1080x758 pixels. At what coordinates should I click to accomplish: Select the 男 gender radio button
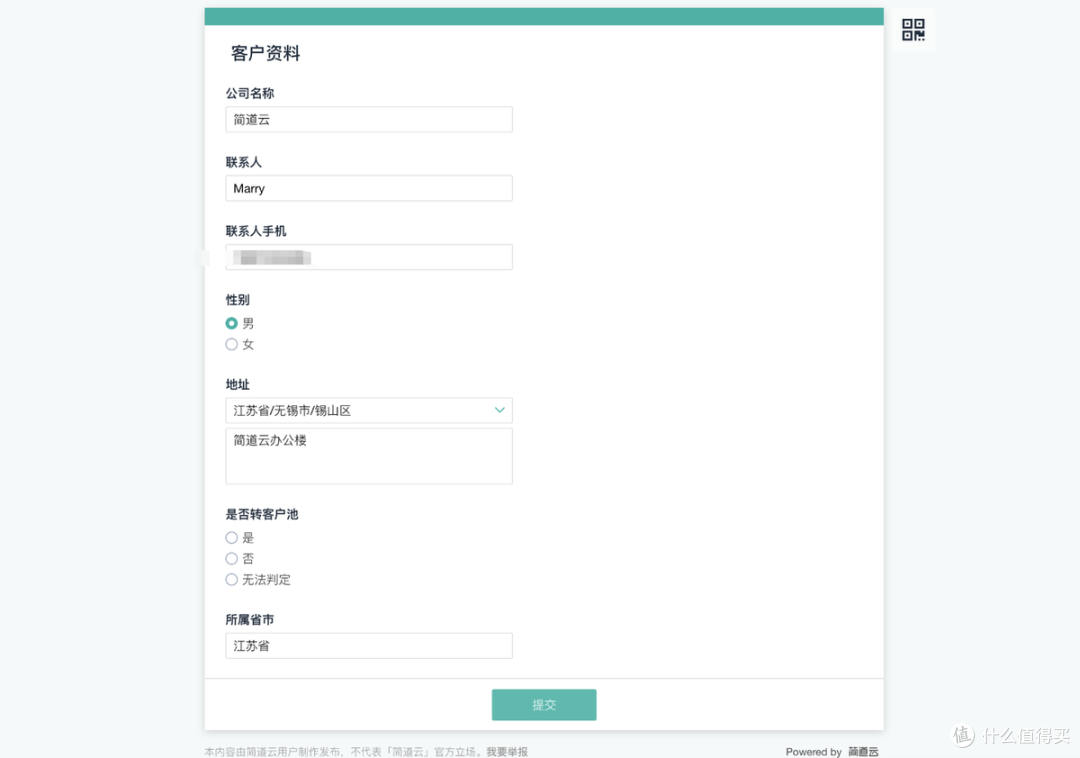[231, 323]
